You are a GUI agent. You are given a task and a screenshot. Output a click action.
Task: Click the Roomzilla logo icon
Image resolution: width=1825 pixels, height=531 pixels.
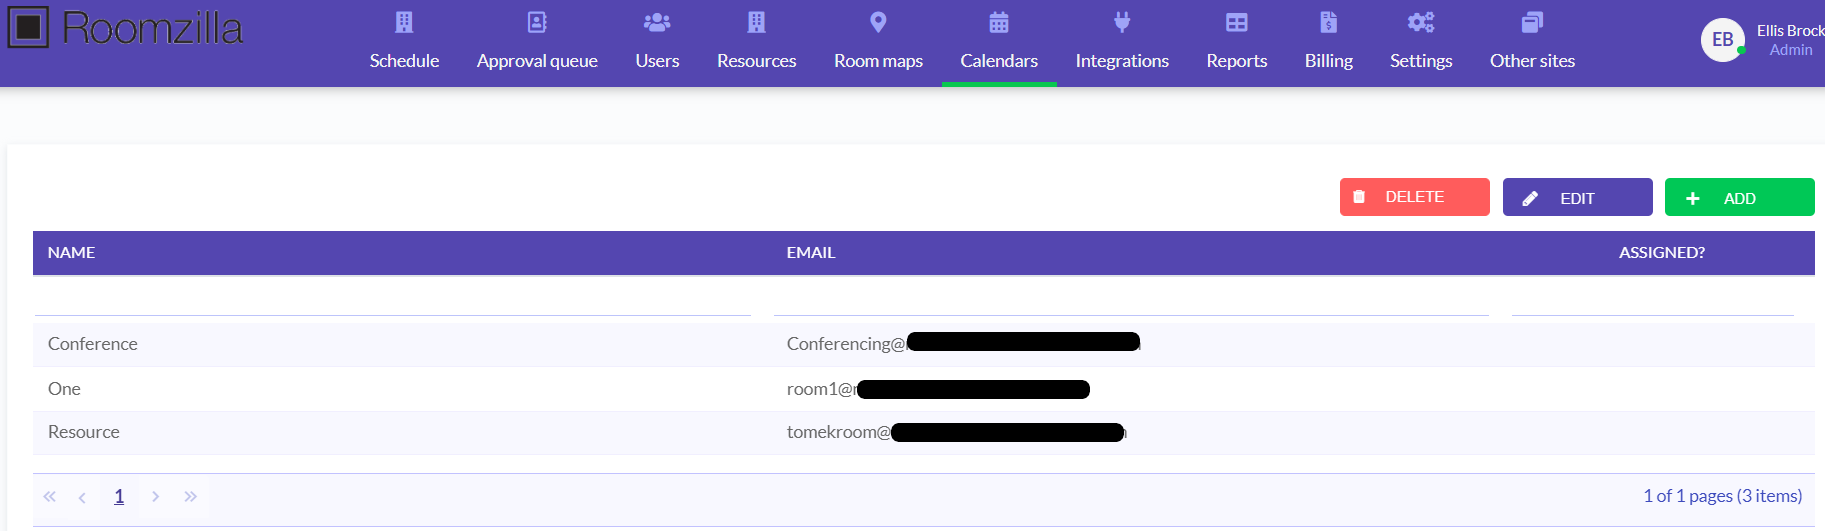tap(28, 28)
